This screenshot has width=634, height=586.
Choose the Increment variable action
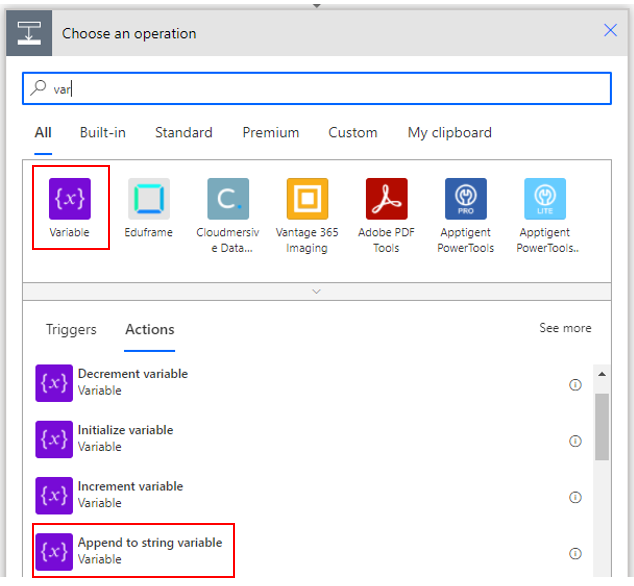point(309,495)
